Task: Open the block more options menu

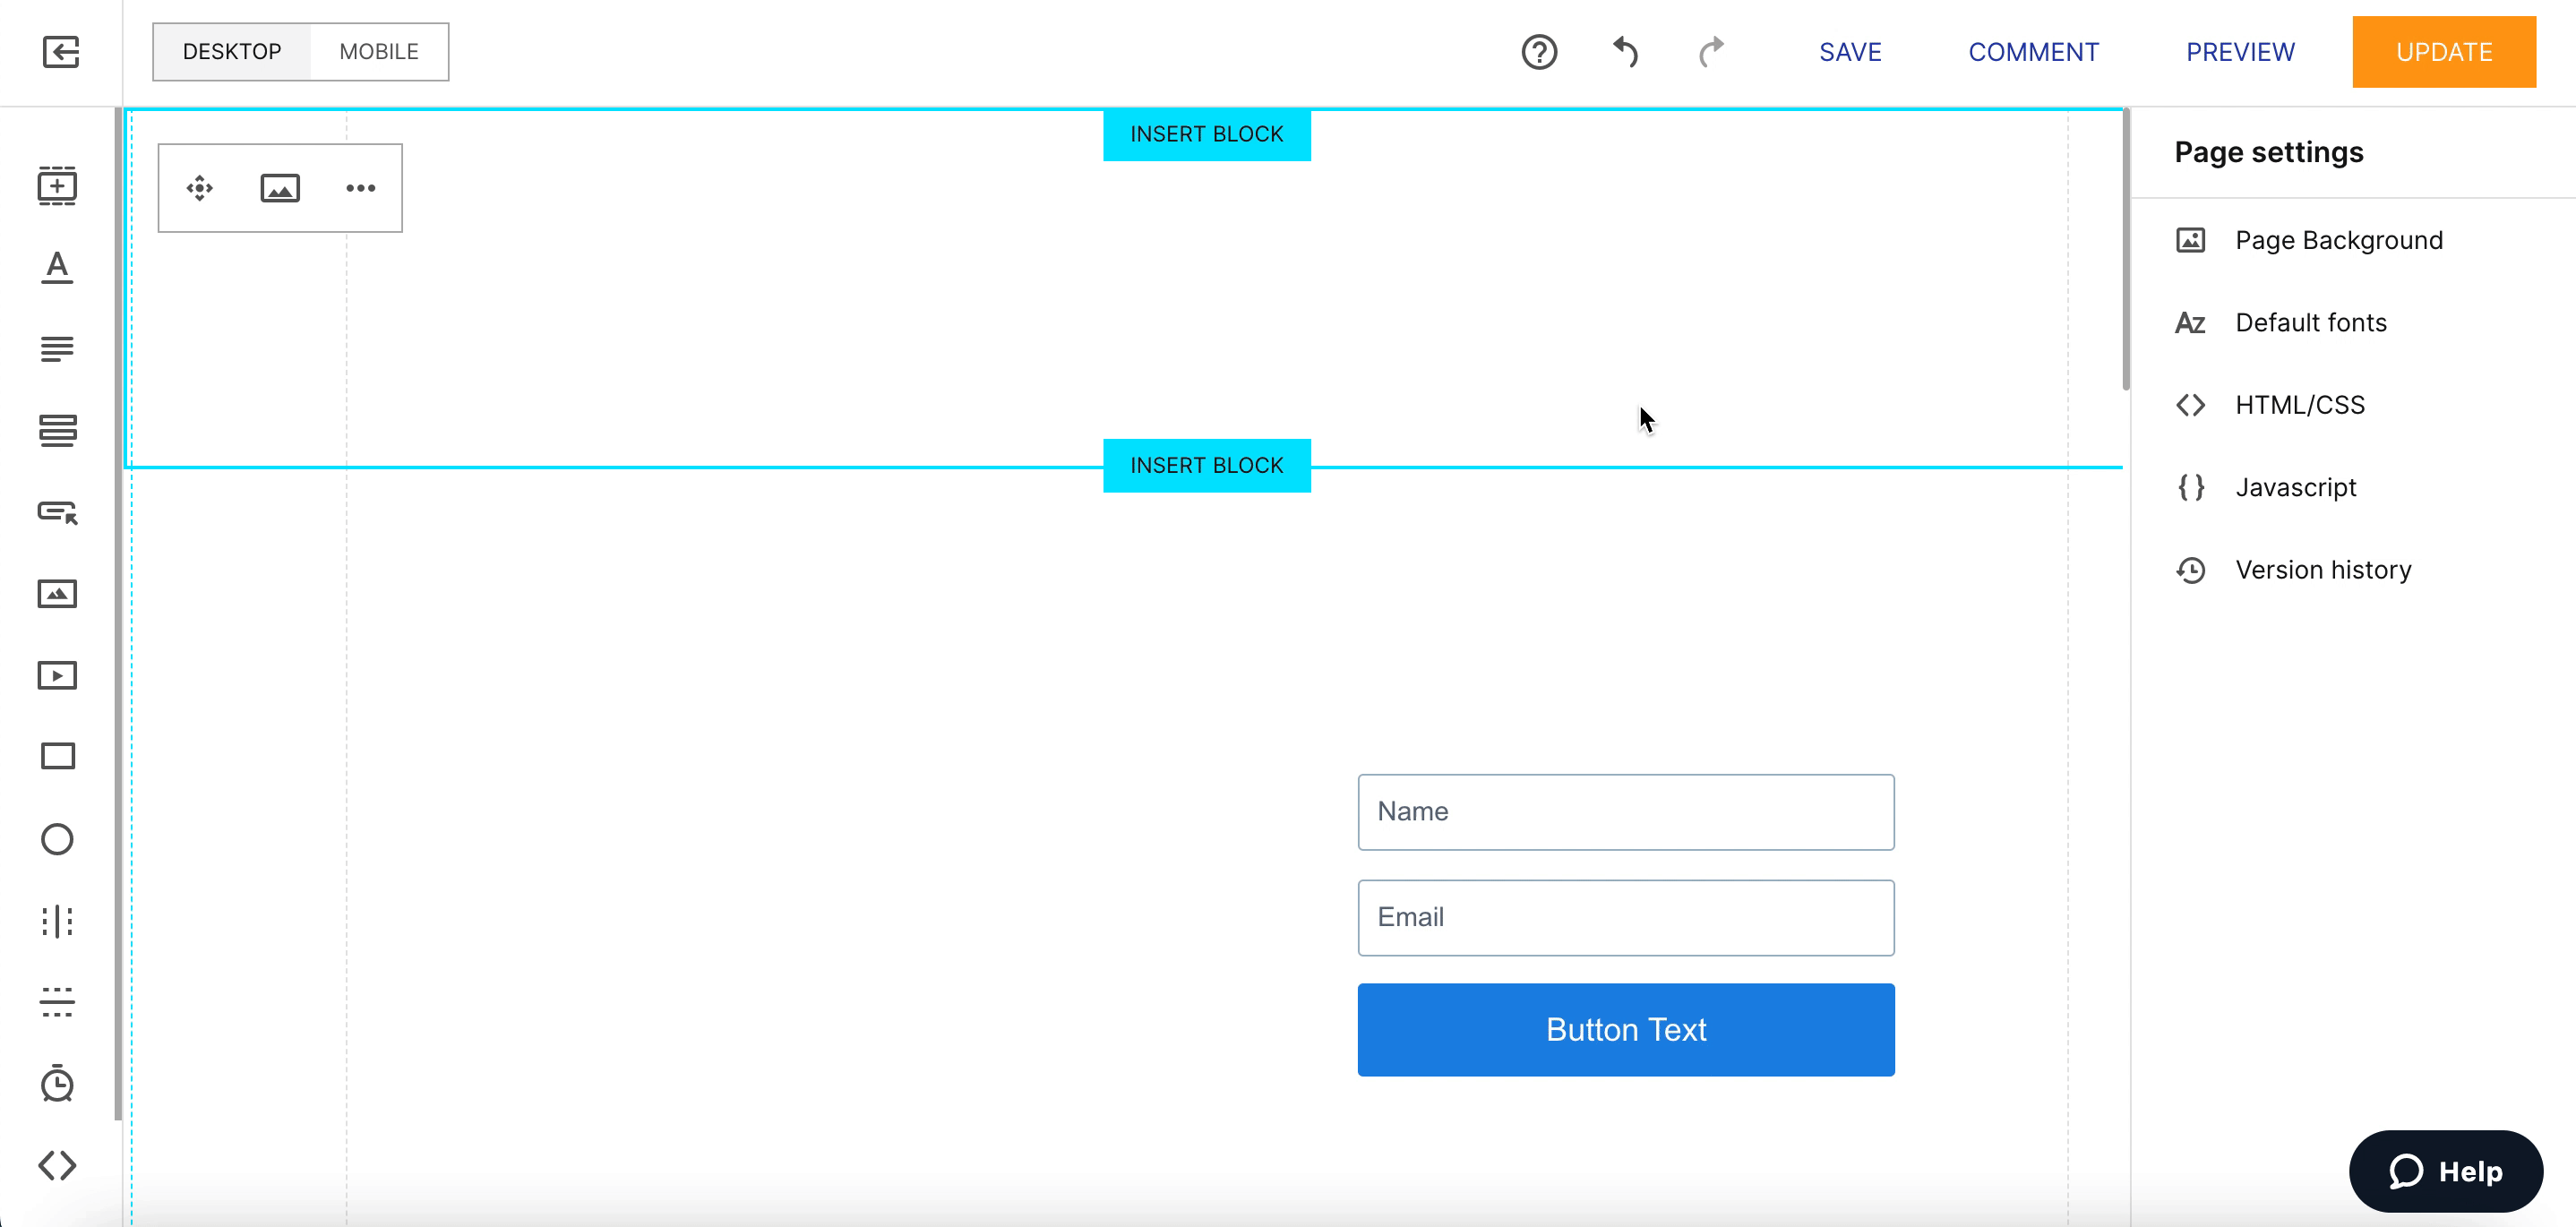Action: (360, 188)
